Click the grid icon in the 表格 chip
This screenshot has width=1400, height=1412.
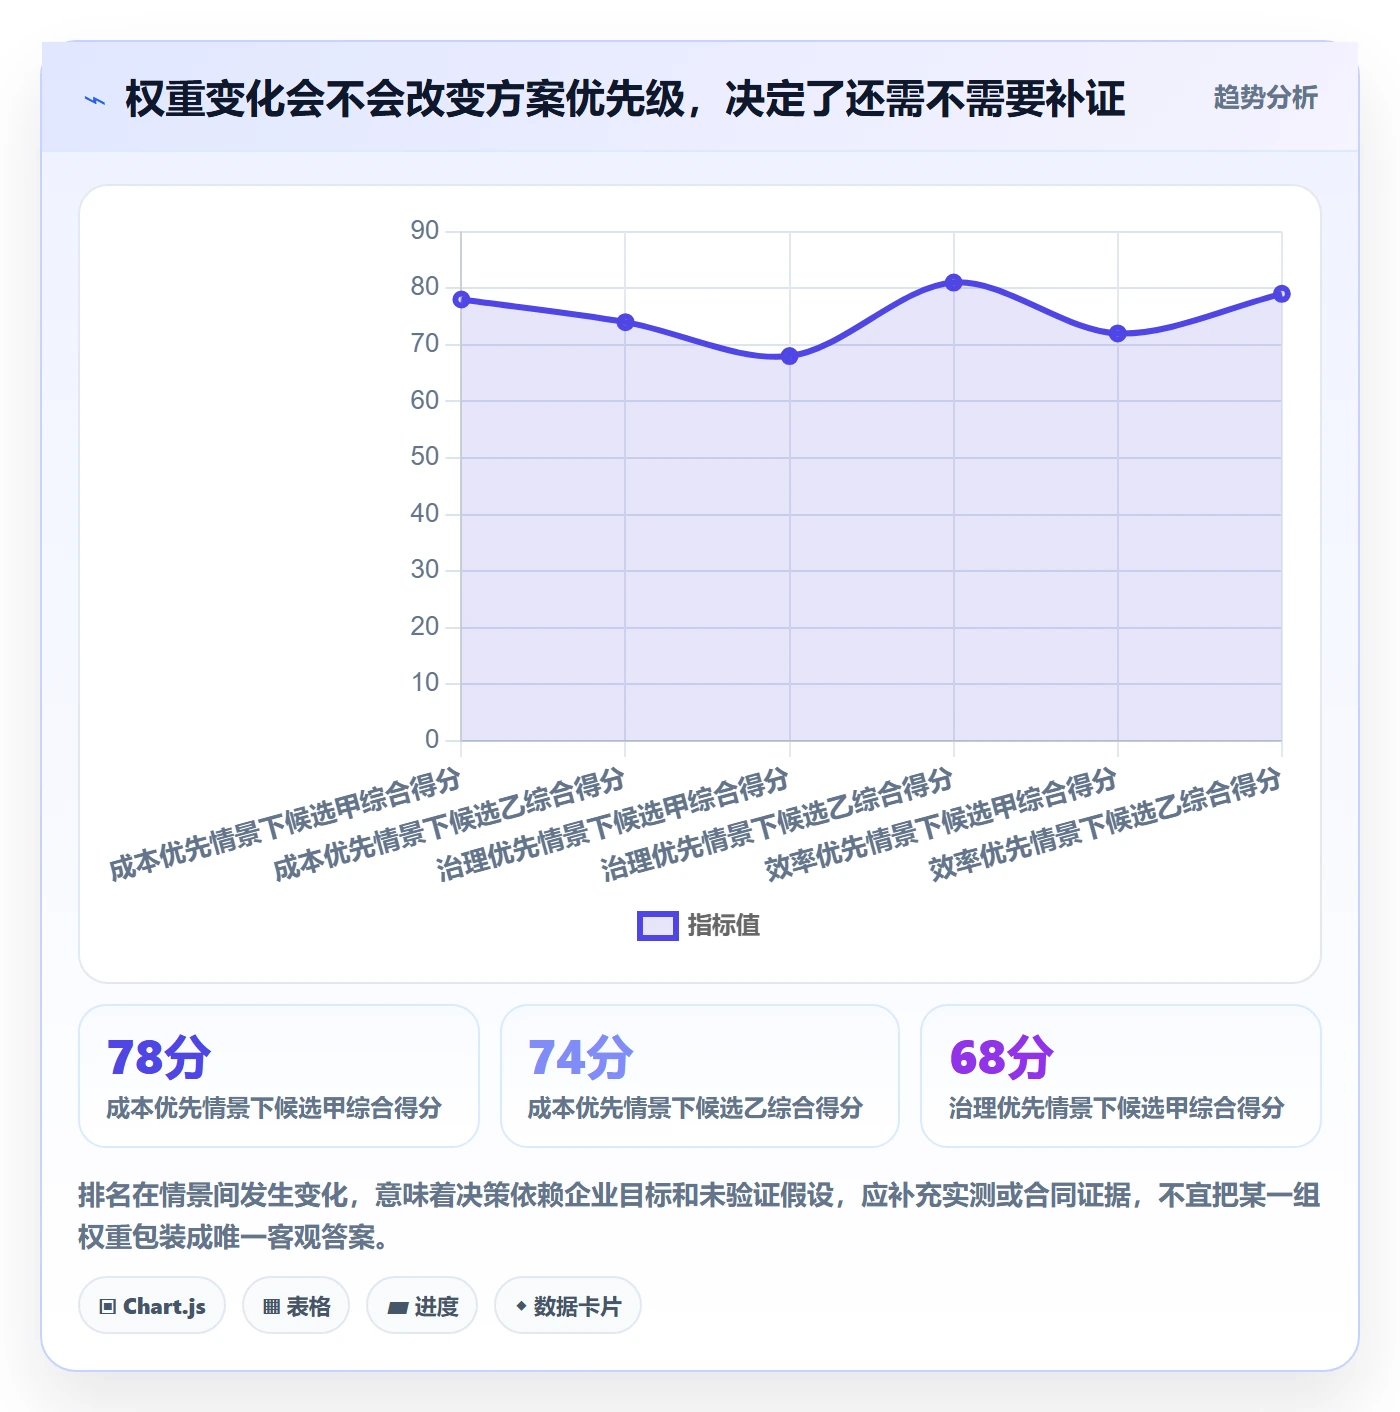[x=271, y=1307]
